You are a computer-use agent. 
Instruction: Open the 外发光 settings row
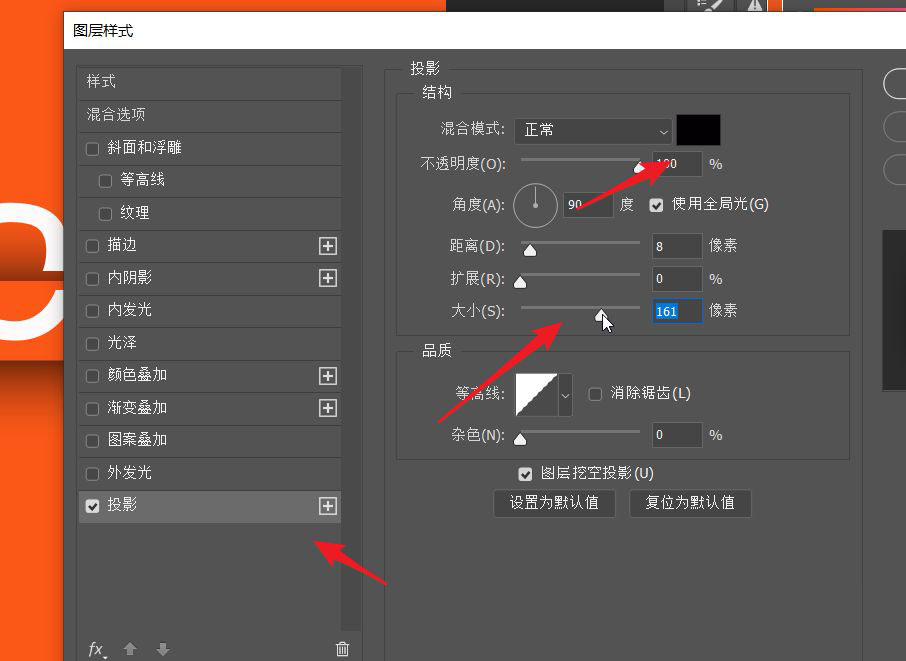click(x=210, y=473)
